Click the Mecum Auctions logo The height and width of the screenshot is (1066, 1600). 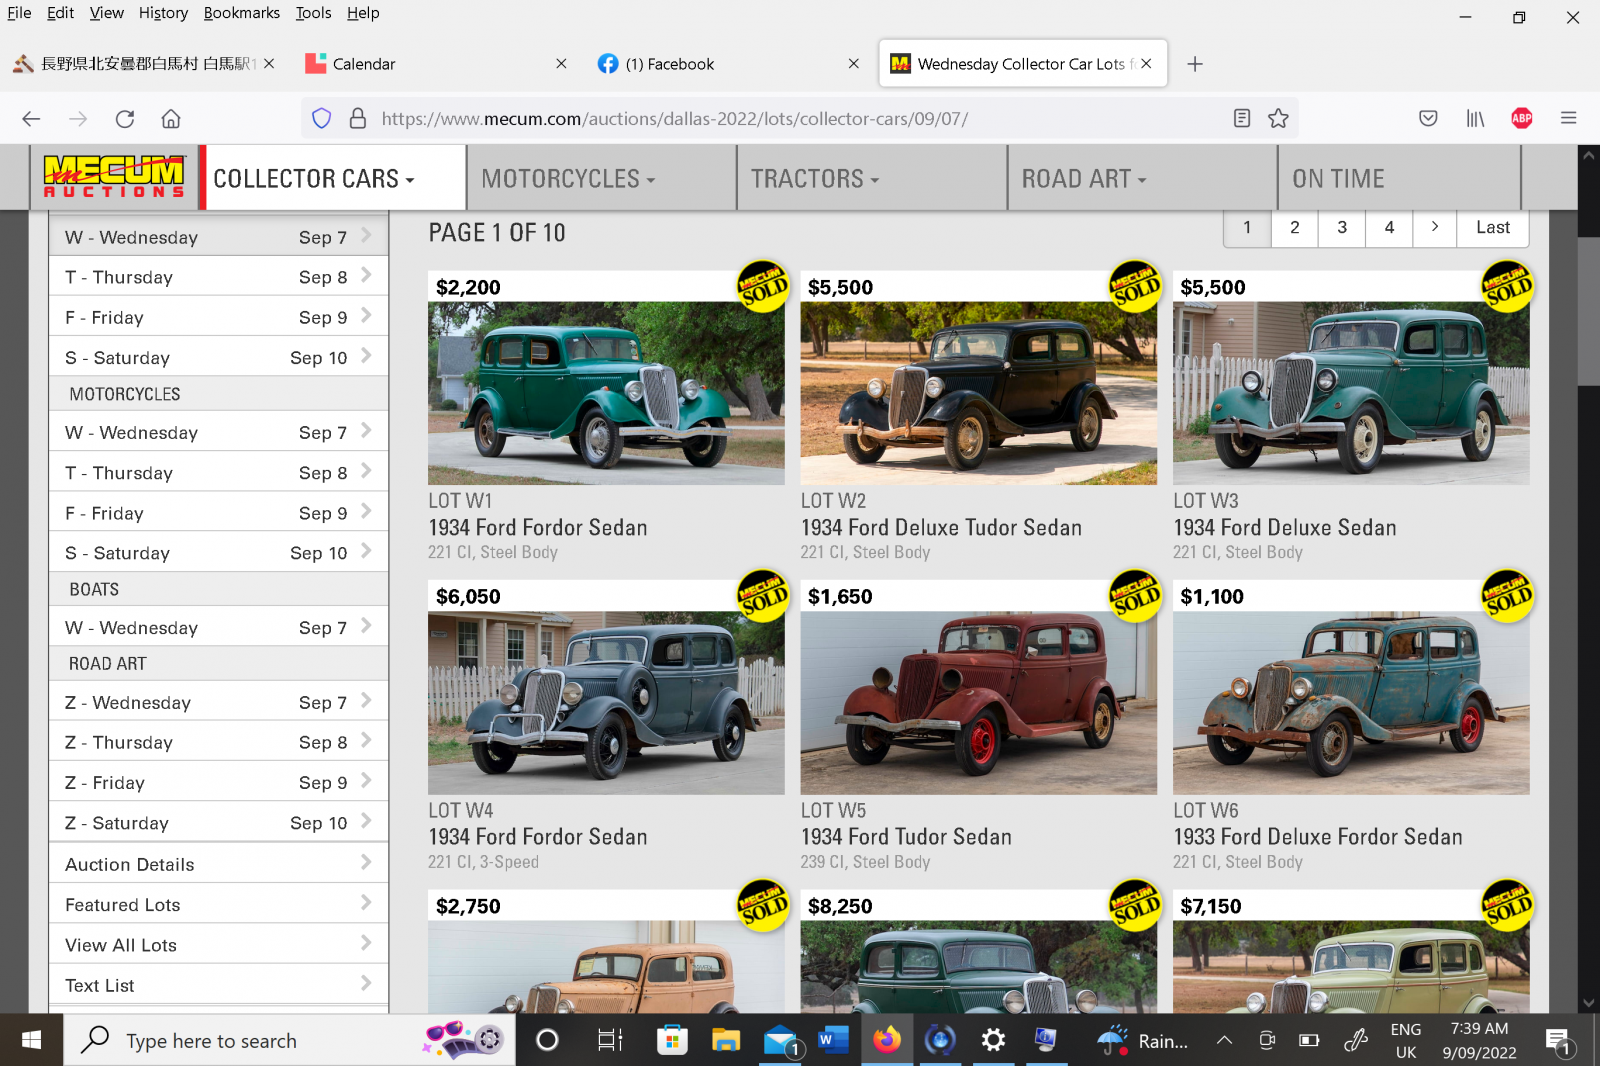click(x=114, y=177)
